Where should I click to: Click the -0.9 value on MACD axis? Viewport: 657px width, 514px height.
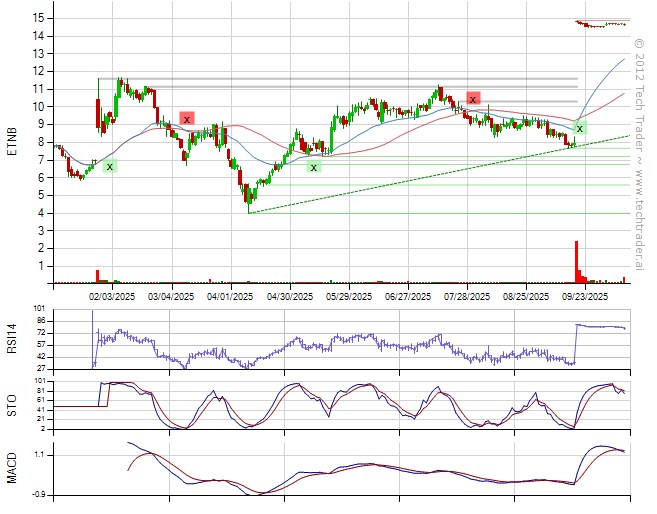(x=38, y=494)
